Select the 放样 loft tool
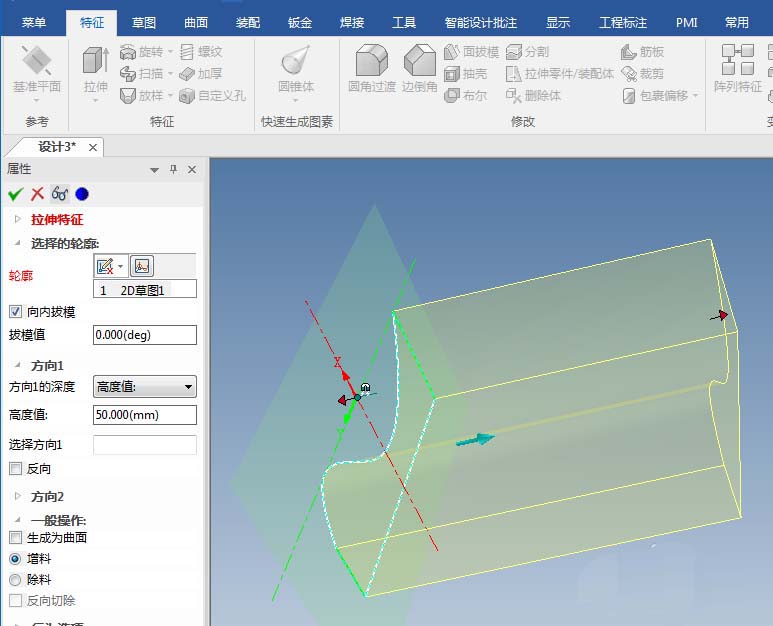The image size is (773, 626). click(x=141, y=95)
